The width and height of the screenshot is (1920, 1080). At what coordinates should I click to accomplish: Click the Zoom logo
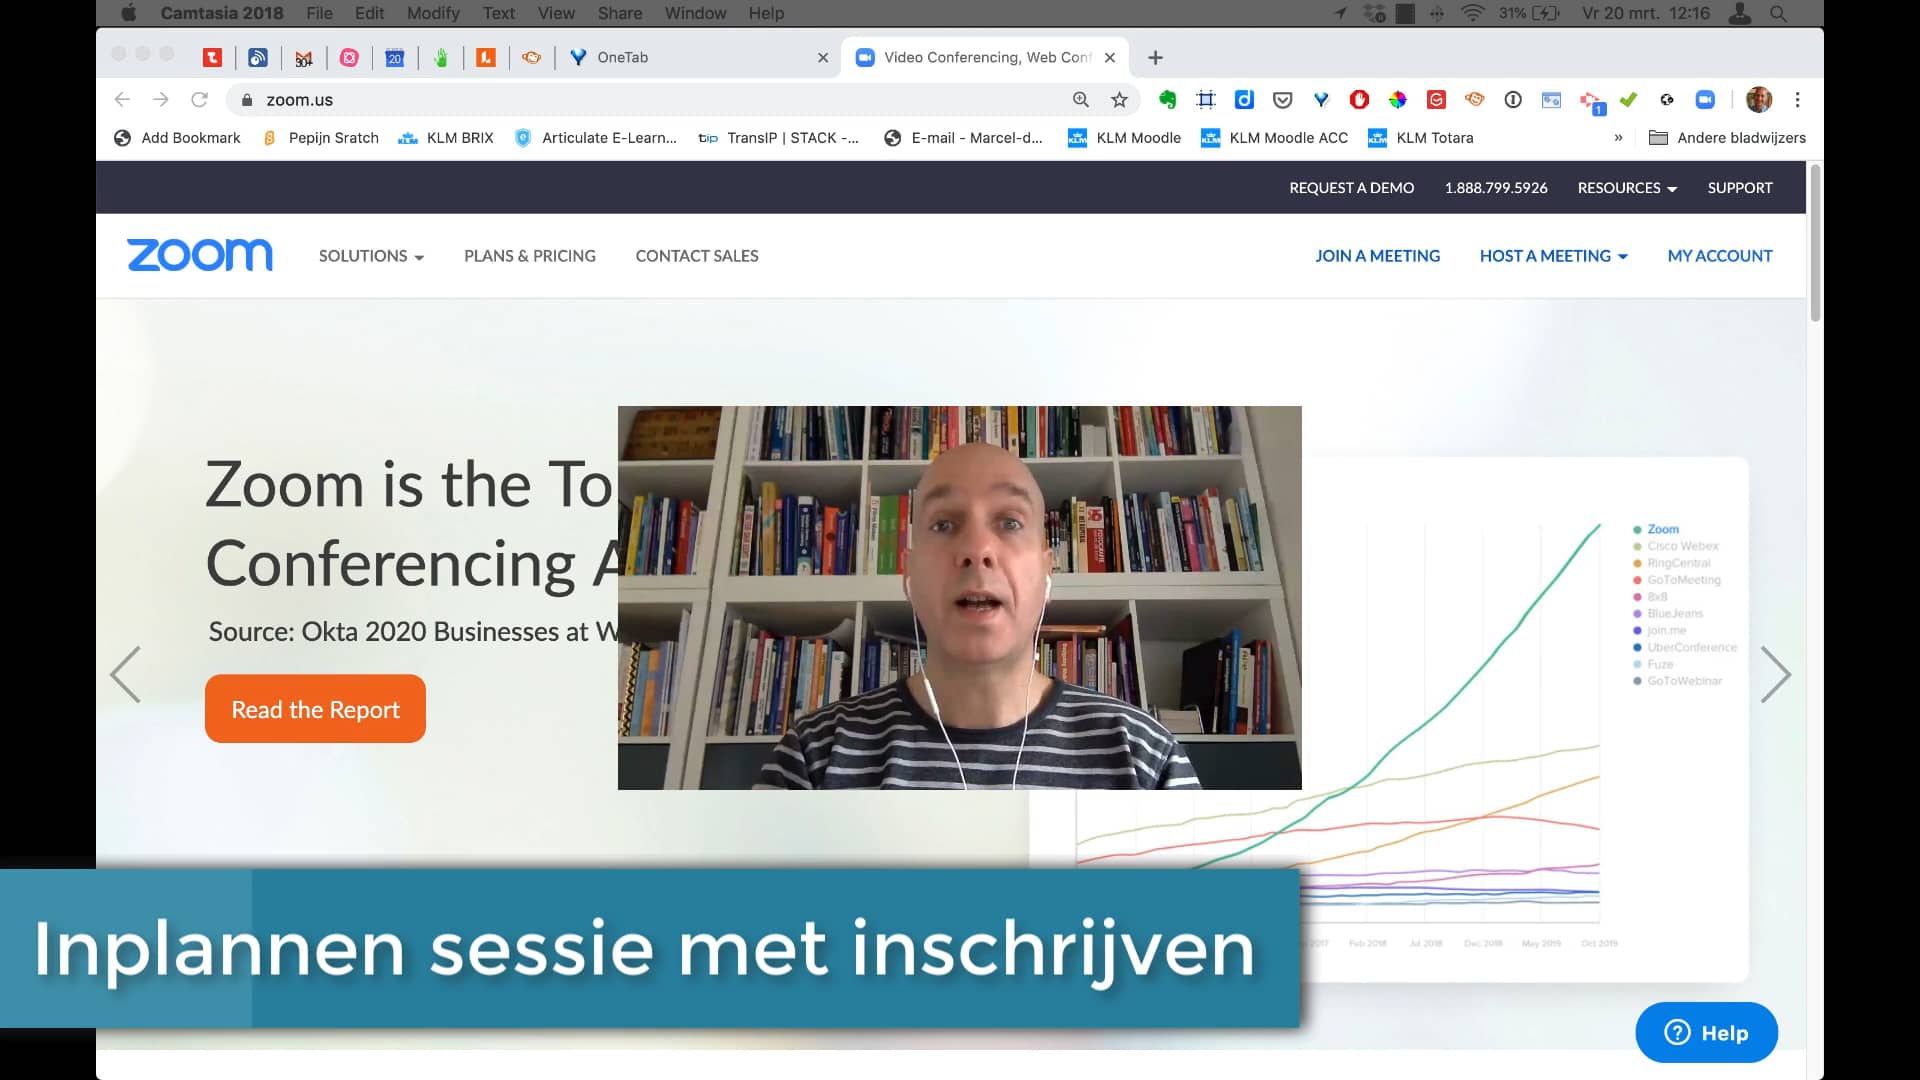pos(199,255)
